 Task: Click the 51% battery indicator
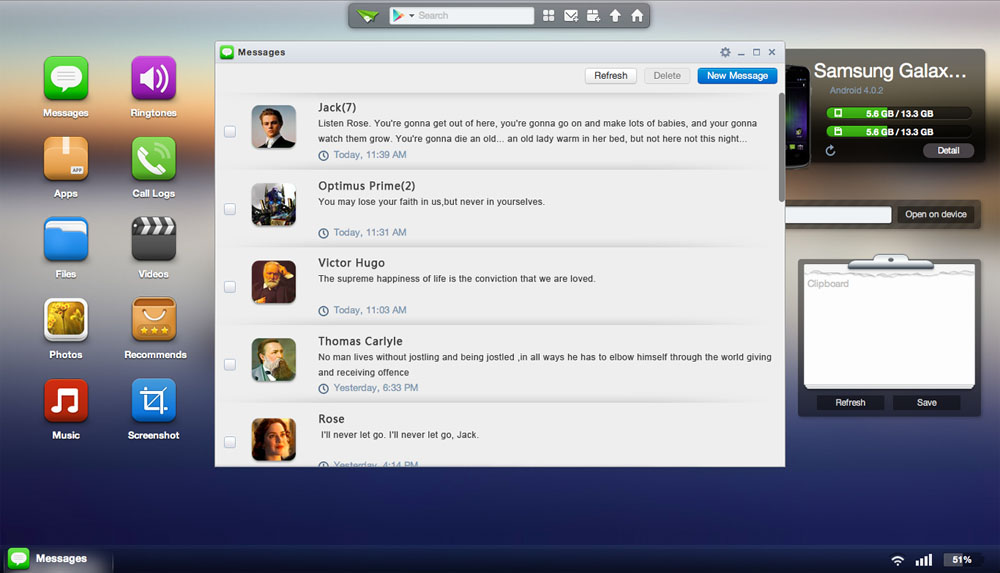pos(962,560)
